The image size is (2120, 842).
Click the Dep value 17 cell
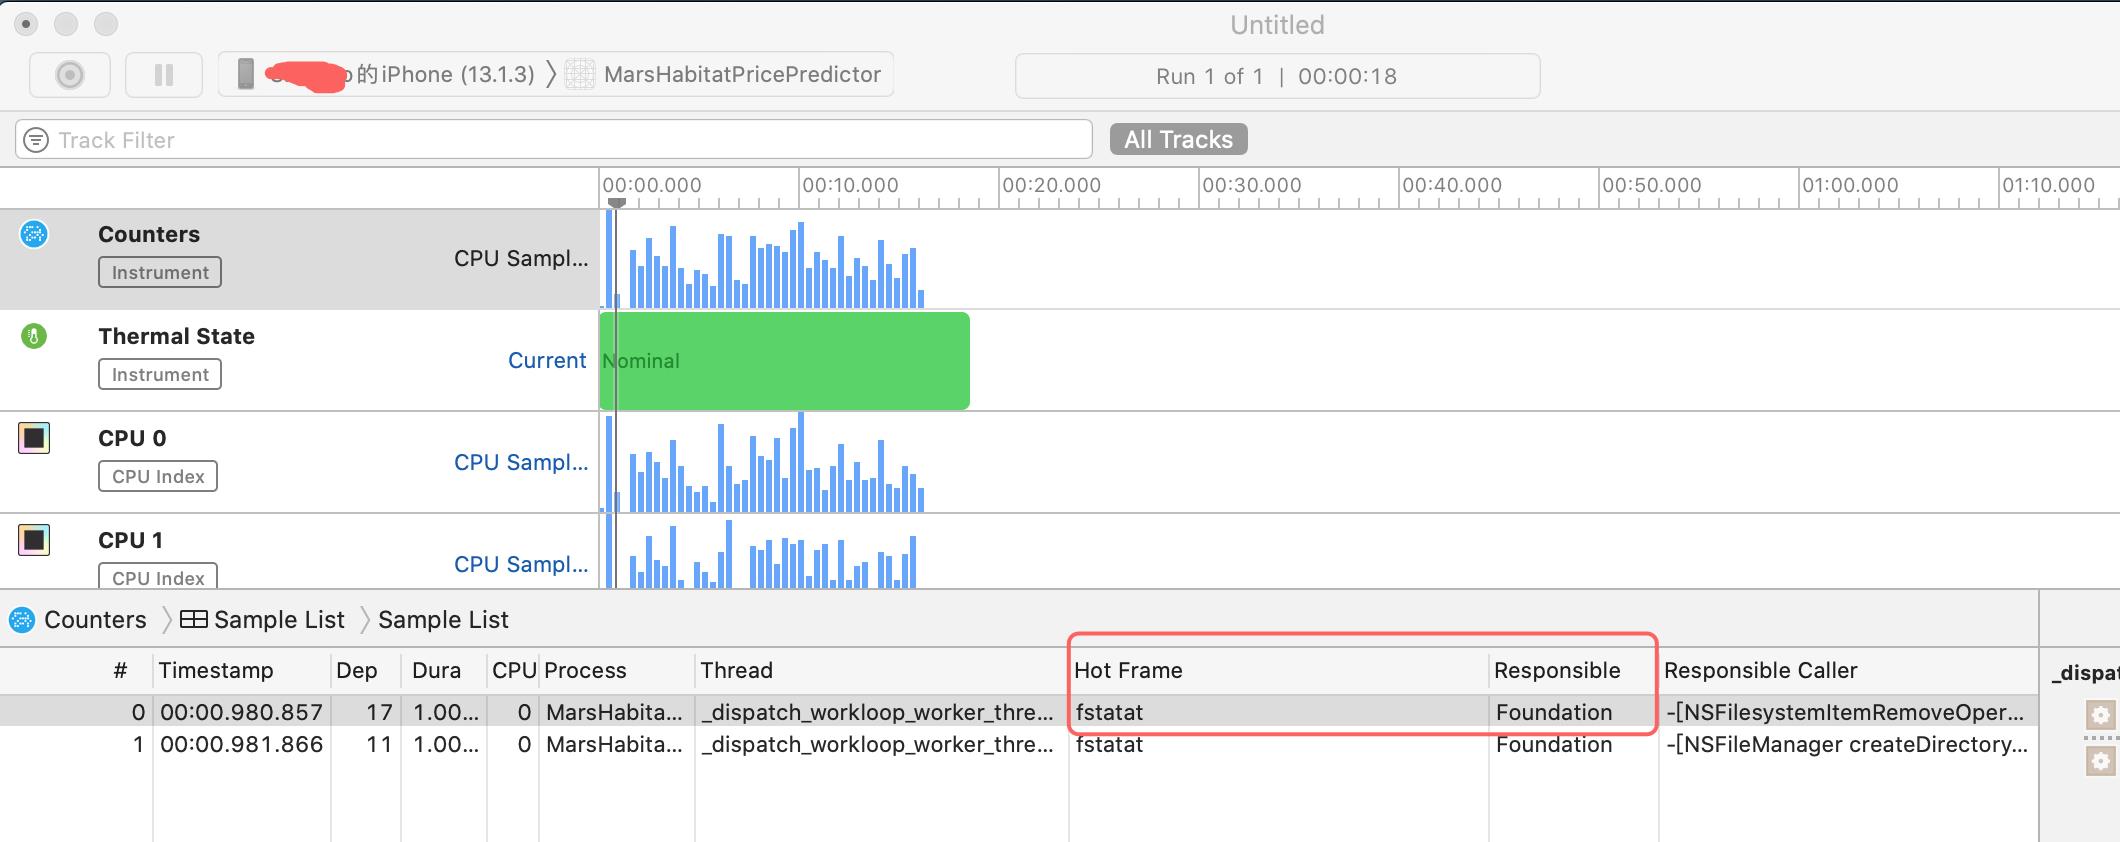coord(379,712)
